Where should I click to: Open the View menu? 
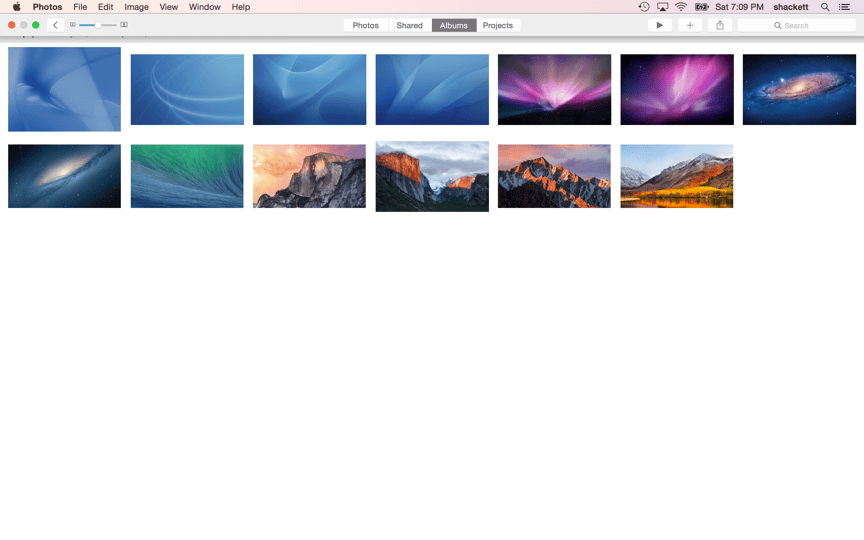click(x=169, y=7)
